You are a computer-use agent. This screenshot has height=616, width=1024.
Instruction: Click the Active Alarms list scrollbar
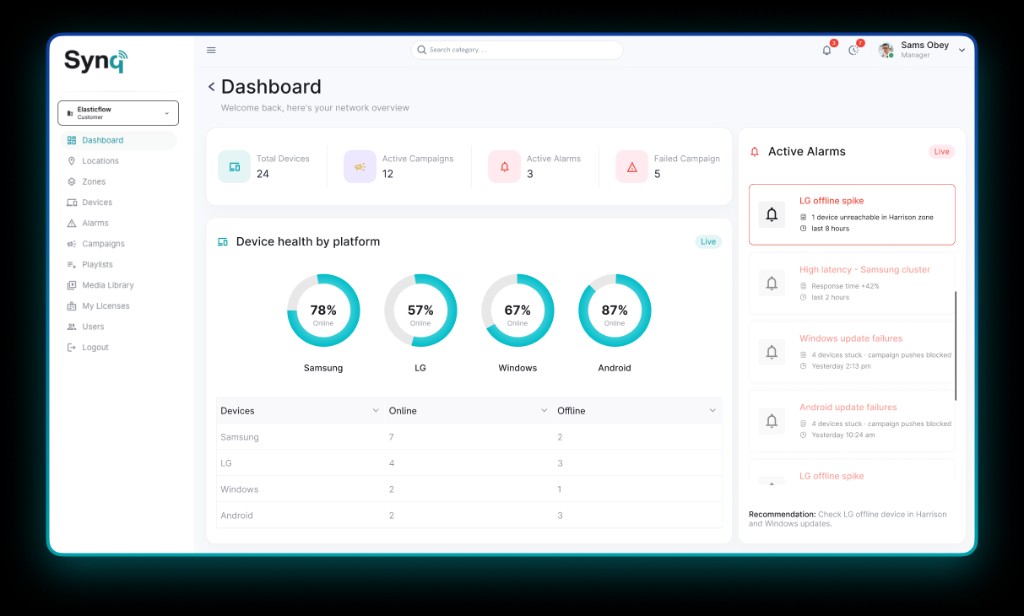click(x=955, y=346)
